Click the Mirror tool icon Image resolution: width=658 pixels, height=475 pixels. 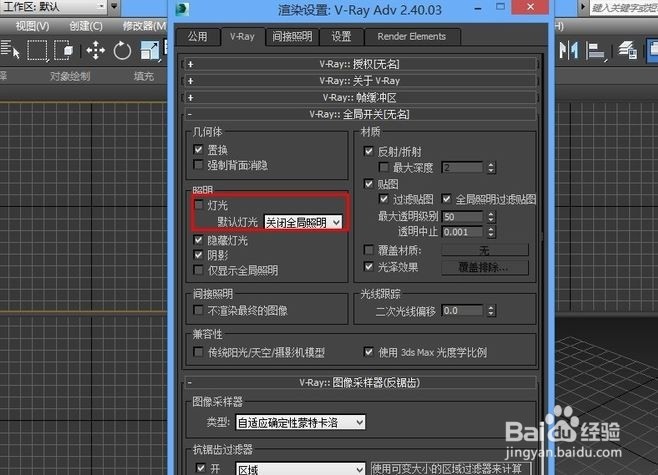tap(569, 50)
